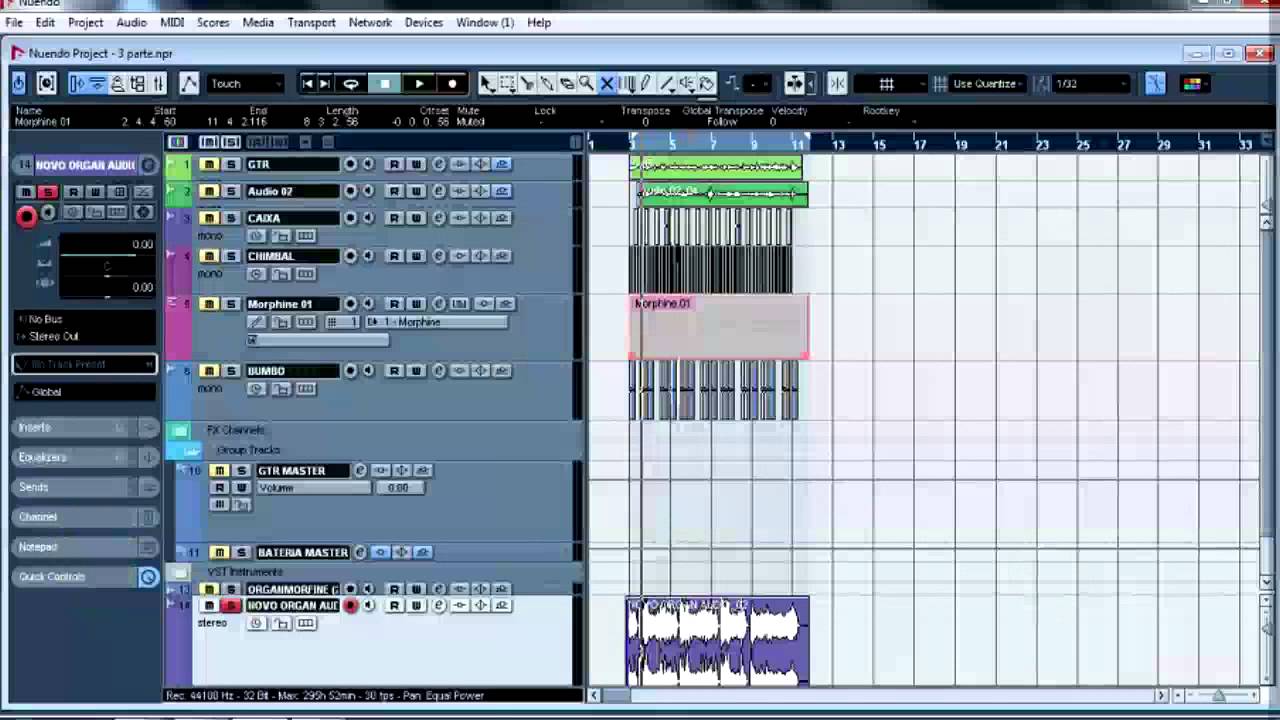Open the Project menu
The height and width of the screenshot is (720, 1280).
coord(85,22)
